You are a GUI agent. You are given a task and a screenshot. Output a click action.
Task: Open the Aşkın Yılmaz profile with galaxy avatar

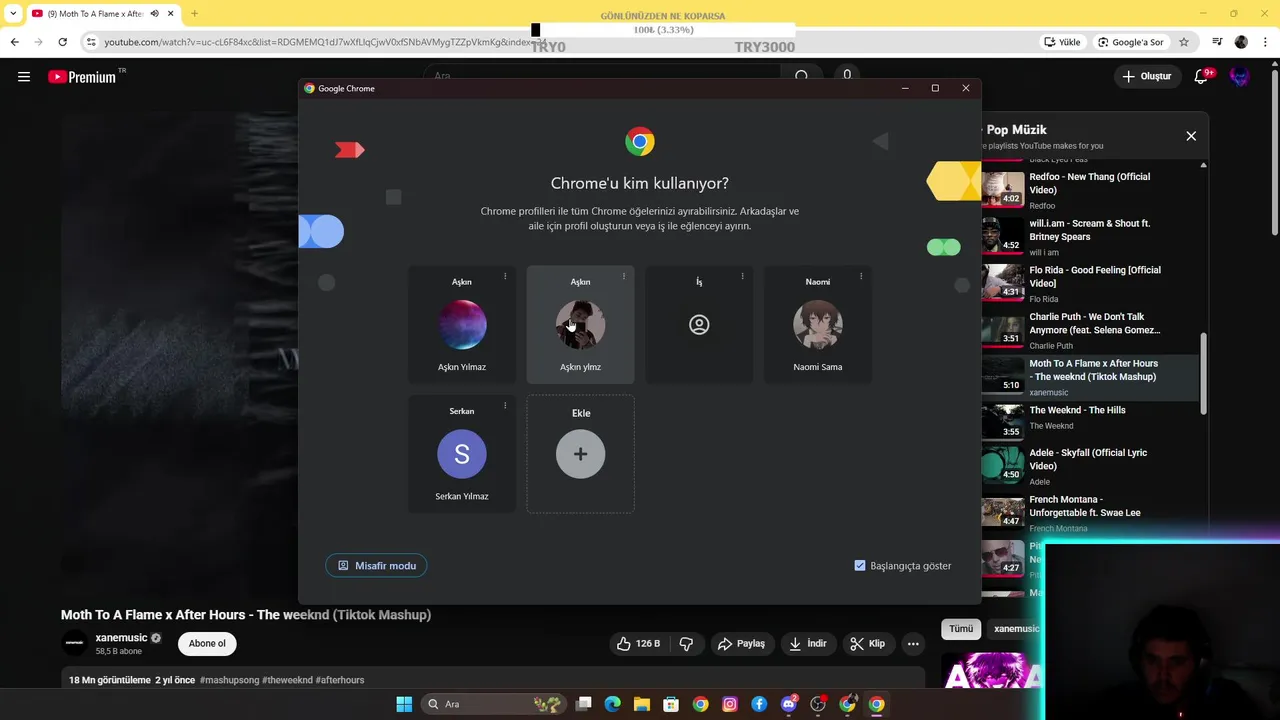(461, 325)
